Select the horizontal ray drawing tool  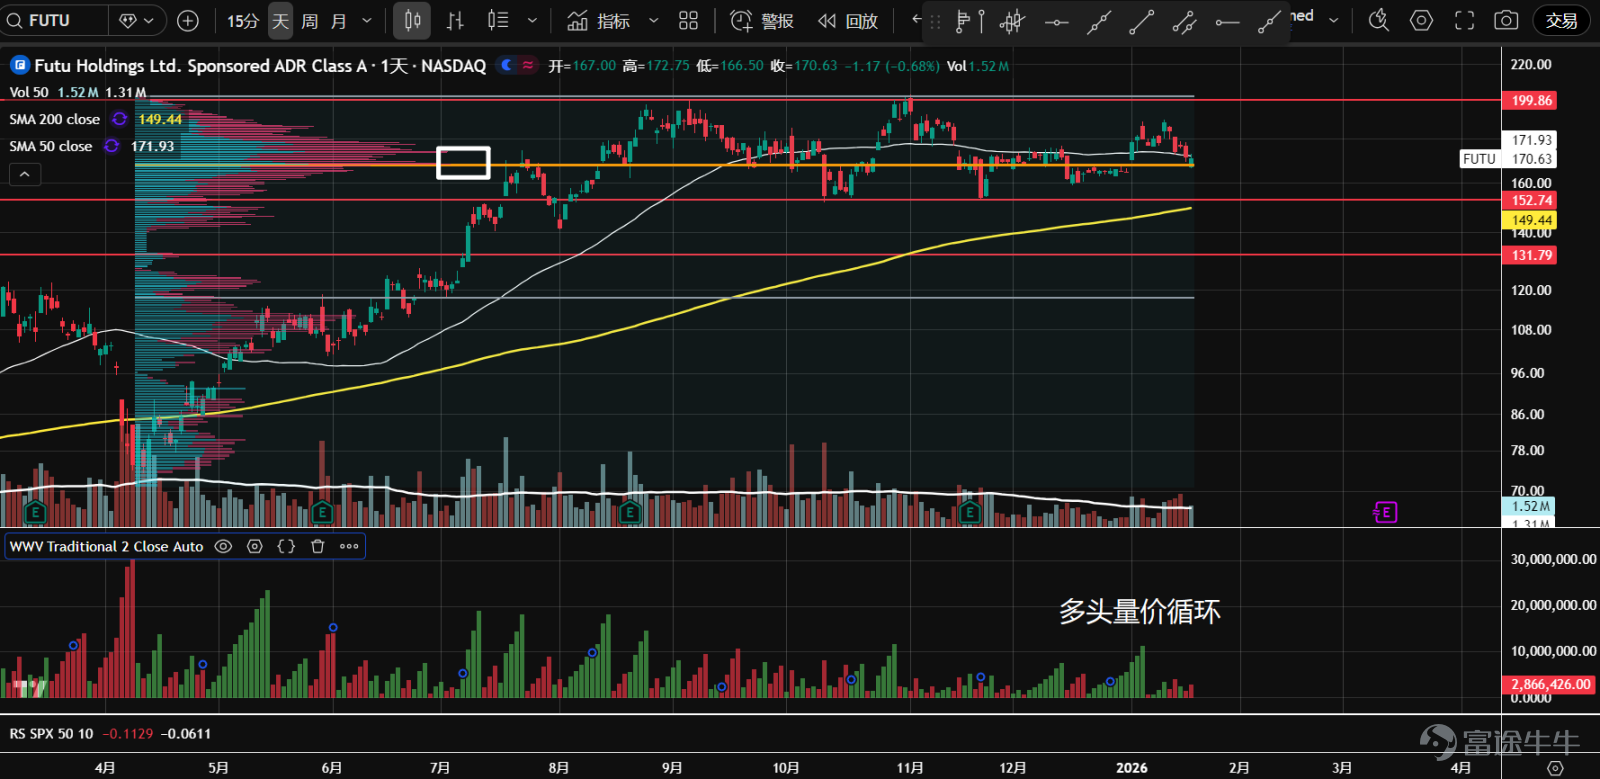1227,21
